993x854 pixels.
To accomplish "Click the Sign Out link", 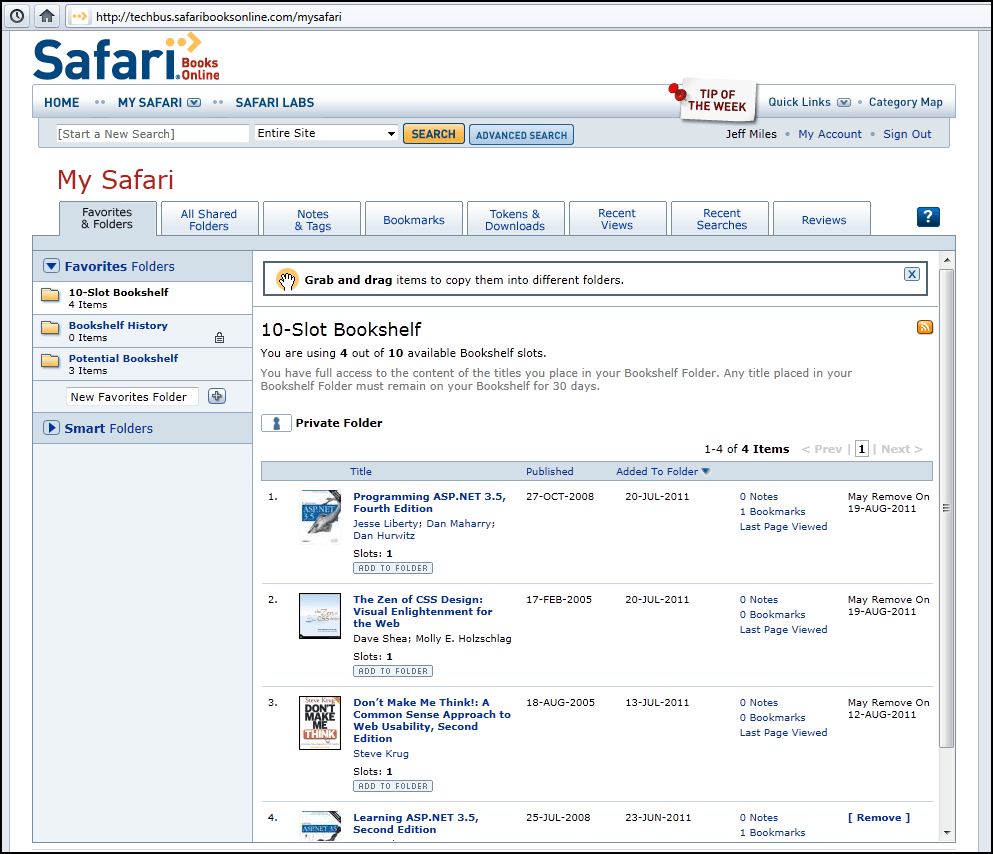I will pyautogui.click(x=907, y=134).
